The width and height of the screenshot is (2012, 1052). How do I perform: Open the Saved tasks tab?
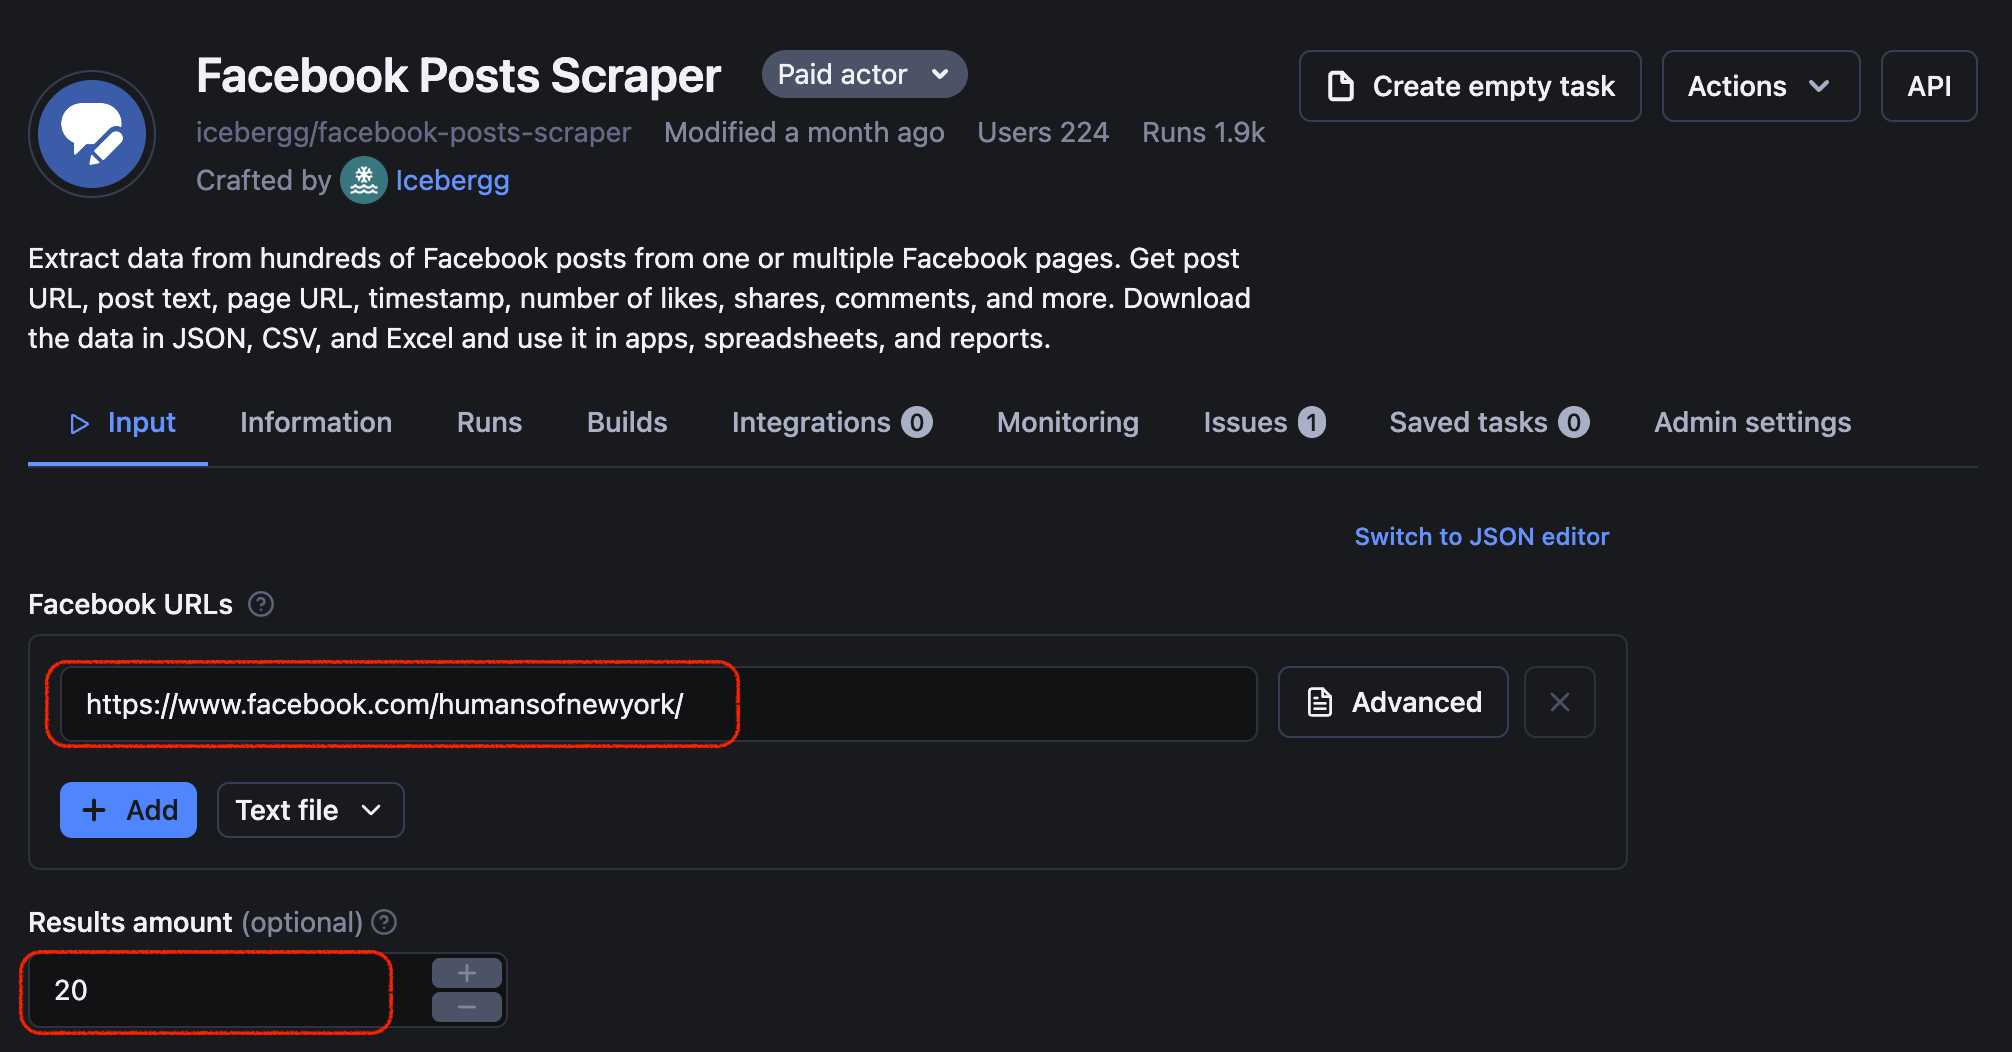(x=1489, y=422)
